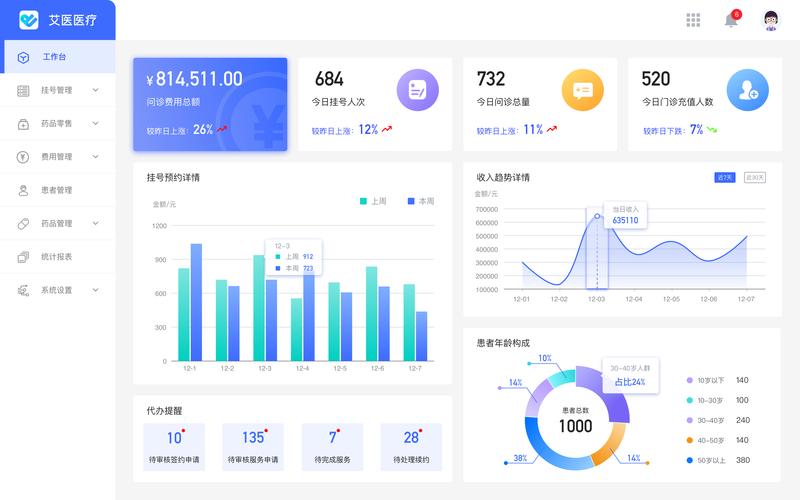Select 工作台 in the sidebar
The image size is (800, 500).
click(55, 57)
